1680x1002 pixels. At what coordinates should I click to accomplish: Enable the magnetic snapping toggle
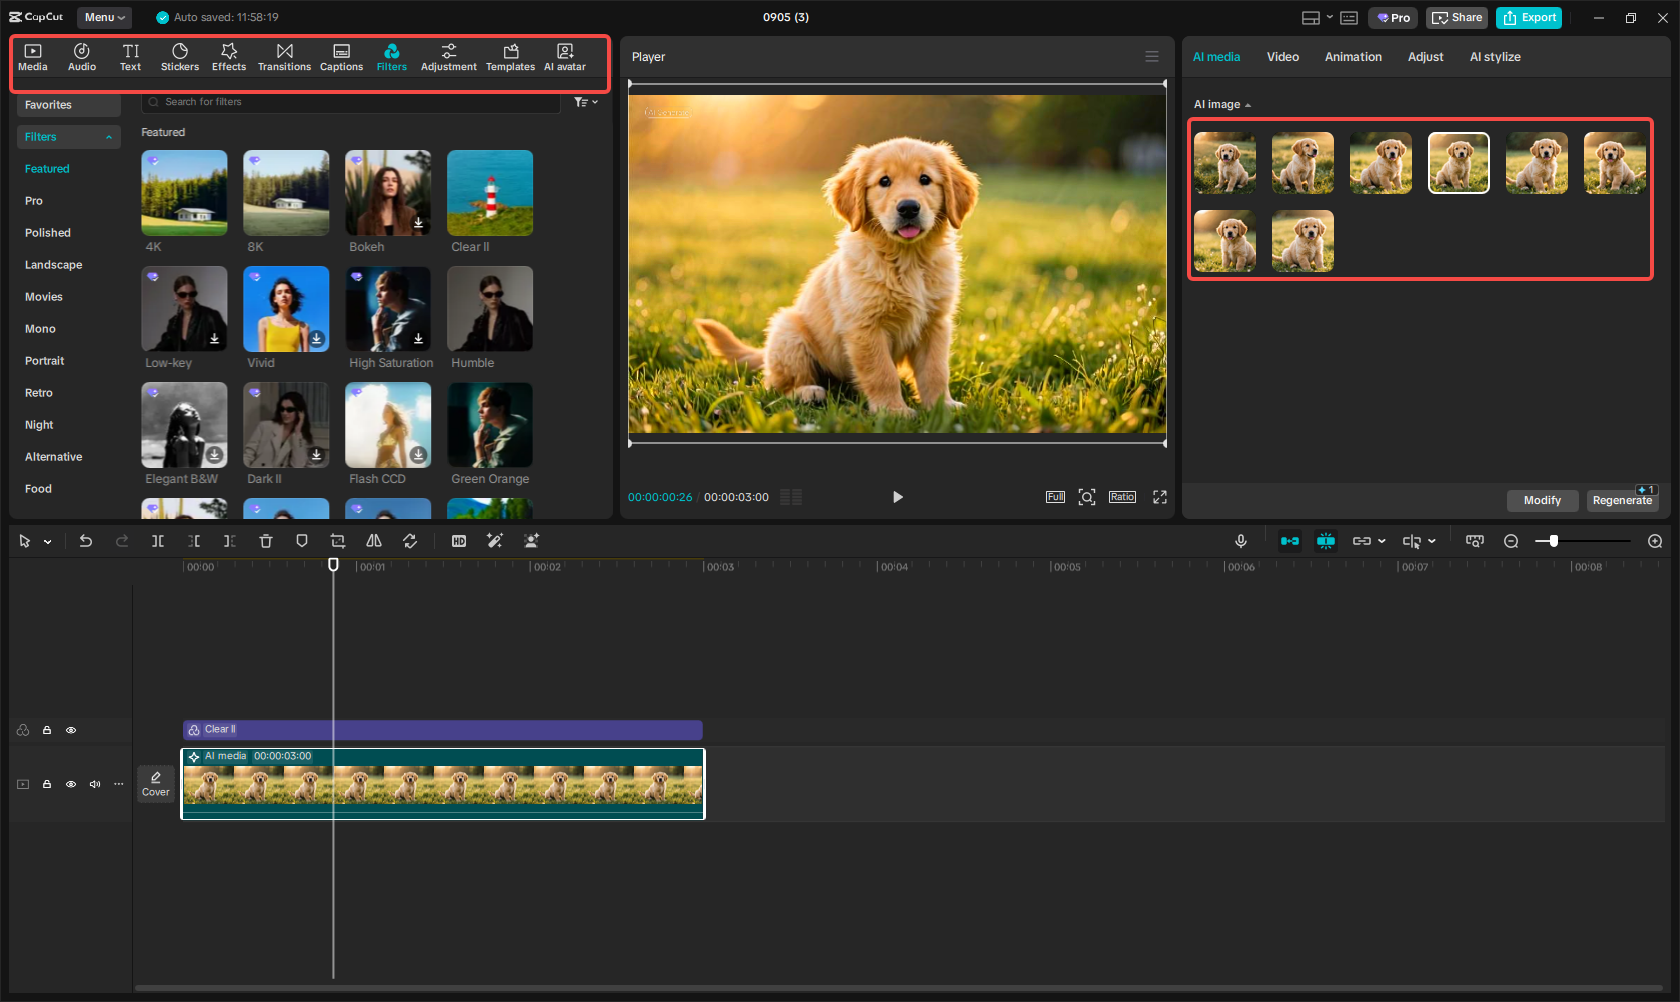coord(1290,540)
